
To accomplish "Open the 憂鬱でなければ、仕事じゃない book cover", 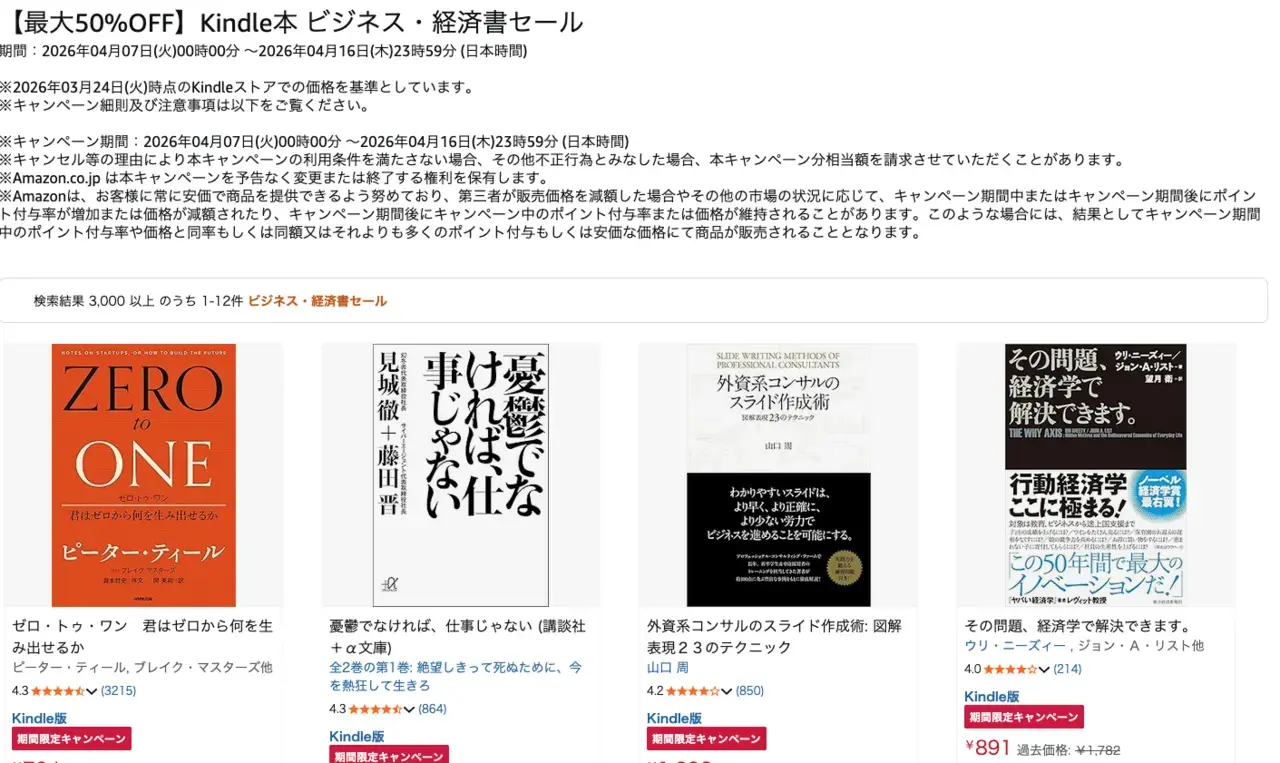I will (x=460, y=475).
